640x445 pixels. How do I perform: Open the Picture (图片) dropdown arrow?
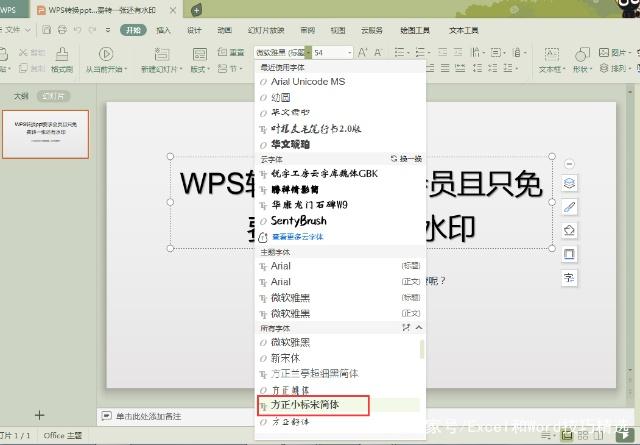[629, 53]
